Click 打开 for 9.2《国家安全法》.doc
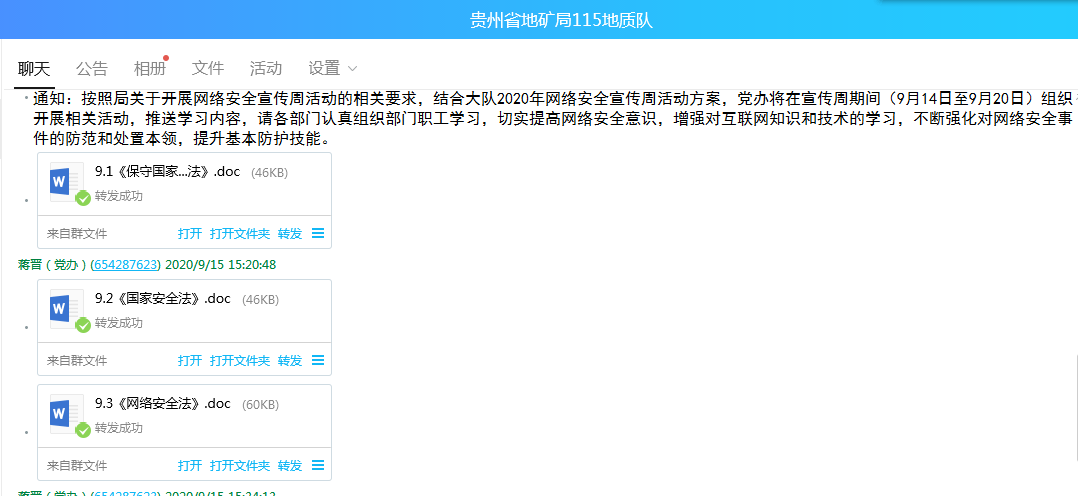This screenshot has height=496, width=1078. point(190,360)
